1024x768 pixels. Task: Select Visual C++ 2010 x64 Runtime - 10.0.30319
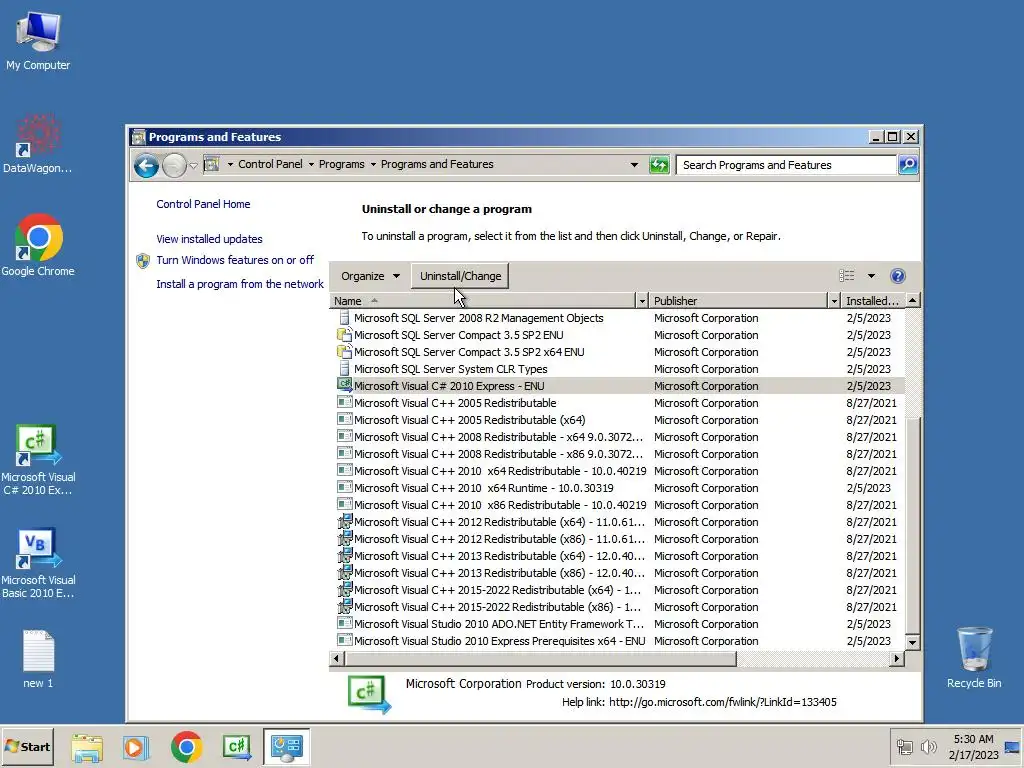tap(617, 488)
